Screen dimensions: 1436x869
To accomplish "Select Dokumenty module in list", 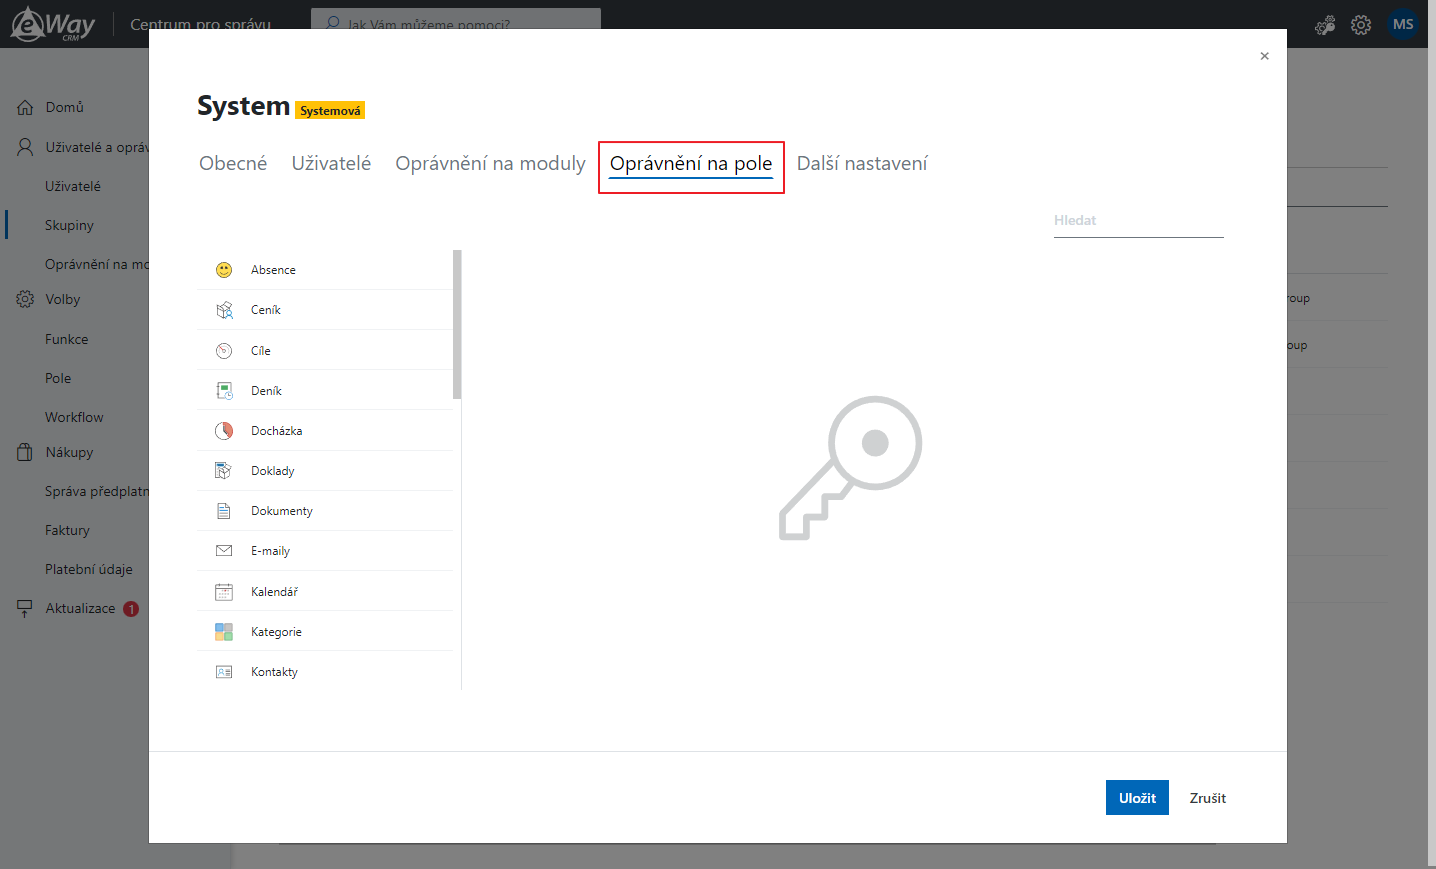I will (x=324, y=511).
